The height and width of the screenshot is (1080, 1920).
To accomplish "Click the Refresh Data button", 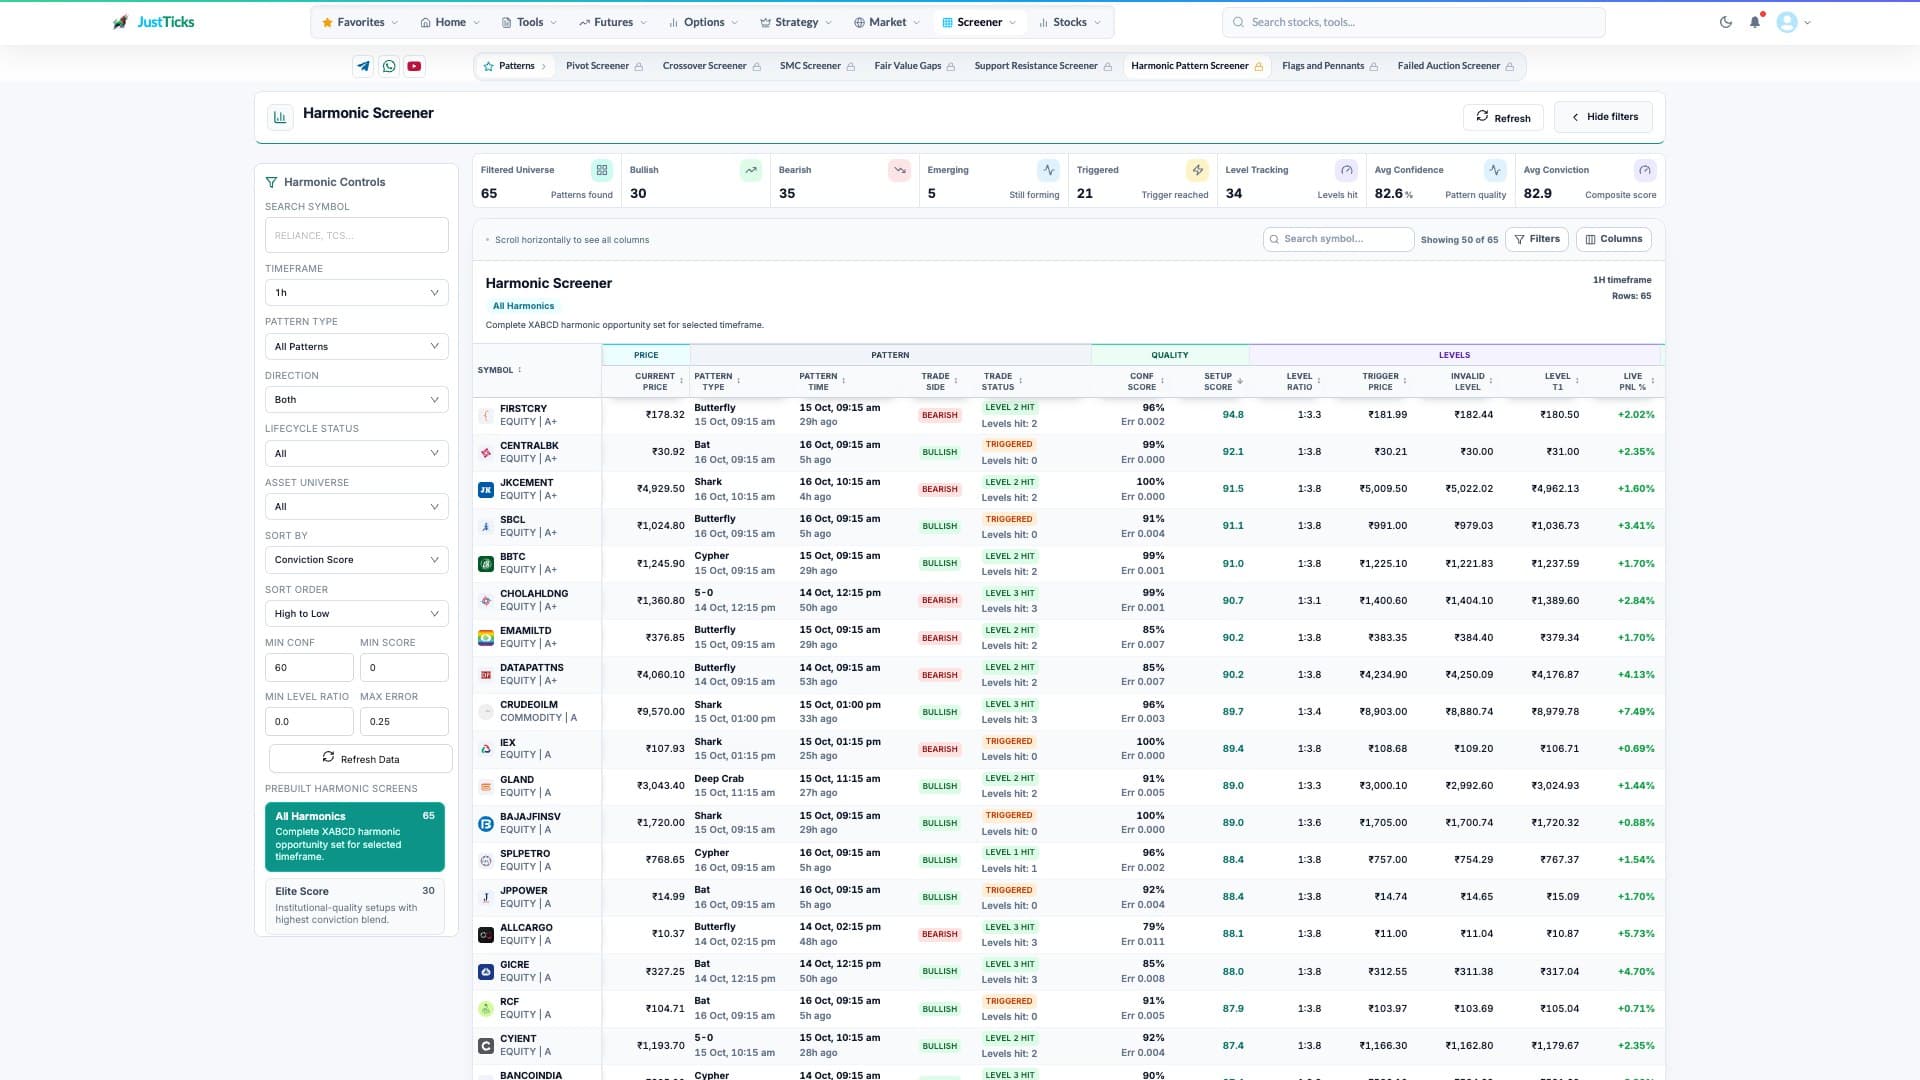I will pyautogui.click(x=360, y=758).
